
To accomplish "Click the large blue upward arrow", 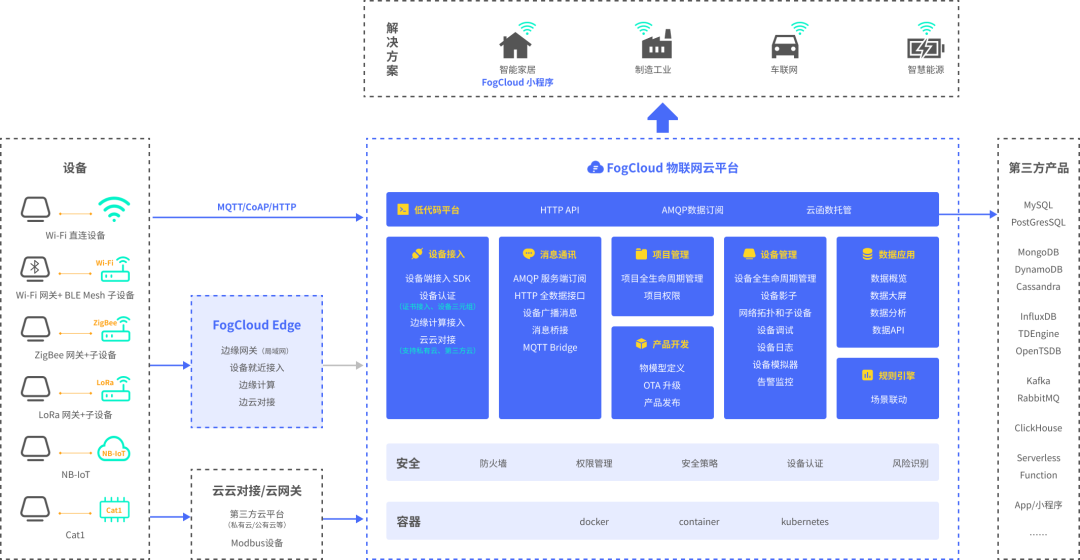I will 662,117.
